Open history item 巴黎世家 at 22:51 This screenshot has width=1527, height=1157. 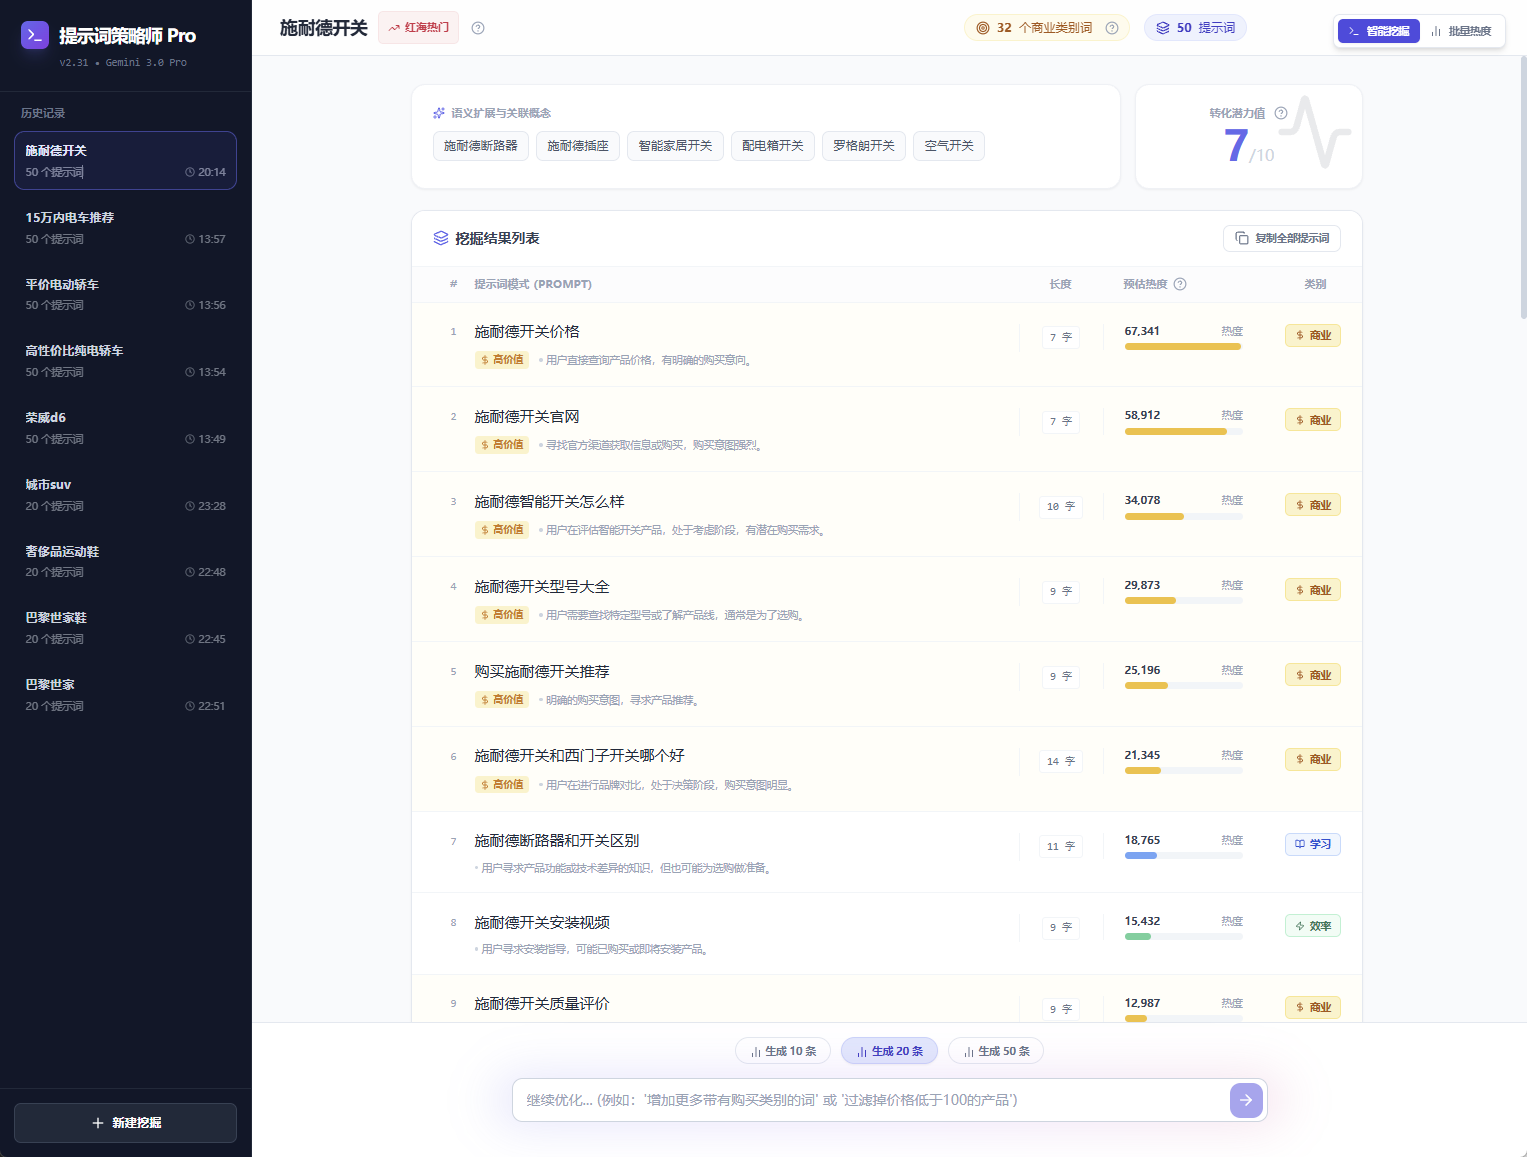125,695
